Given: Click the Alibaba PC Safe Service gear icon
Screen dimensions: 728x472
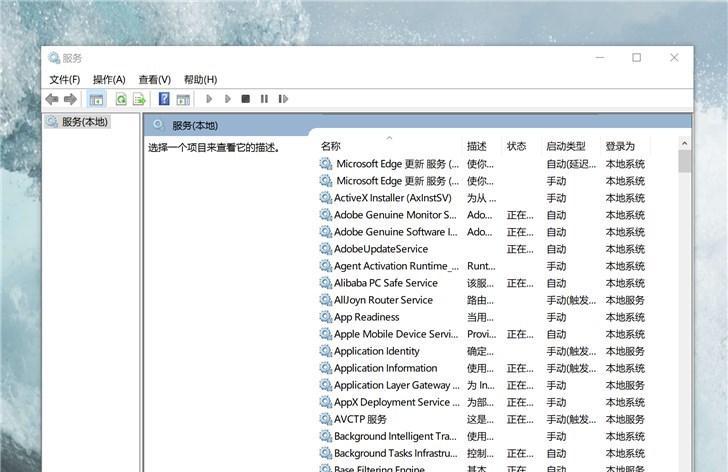Looking at the screenshot, I should point(325,283).
